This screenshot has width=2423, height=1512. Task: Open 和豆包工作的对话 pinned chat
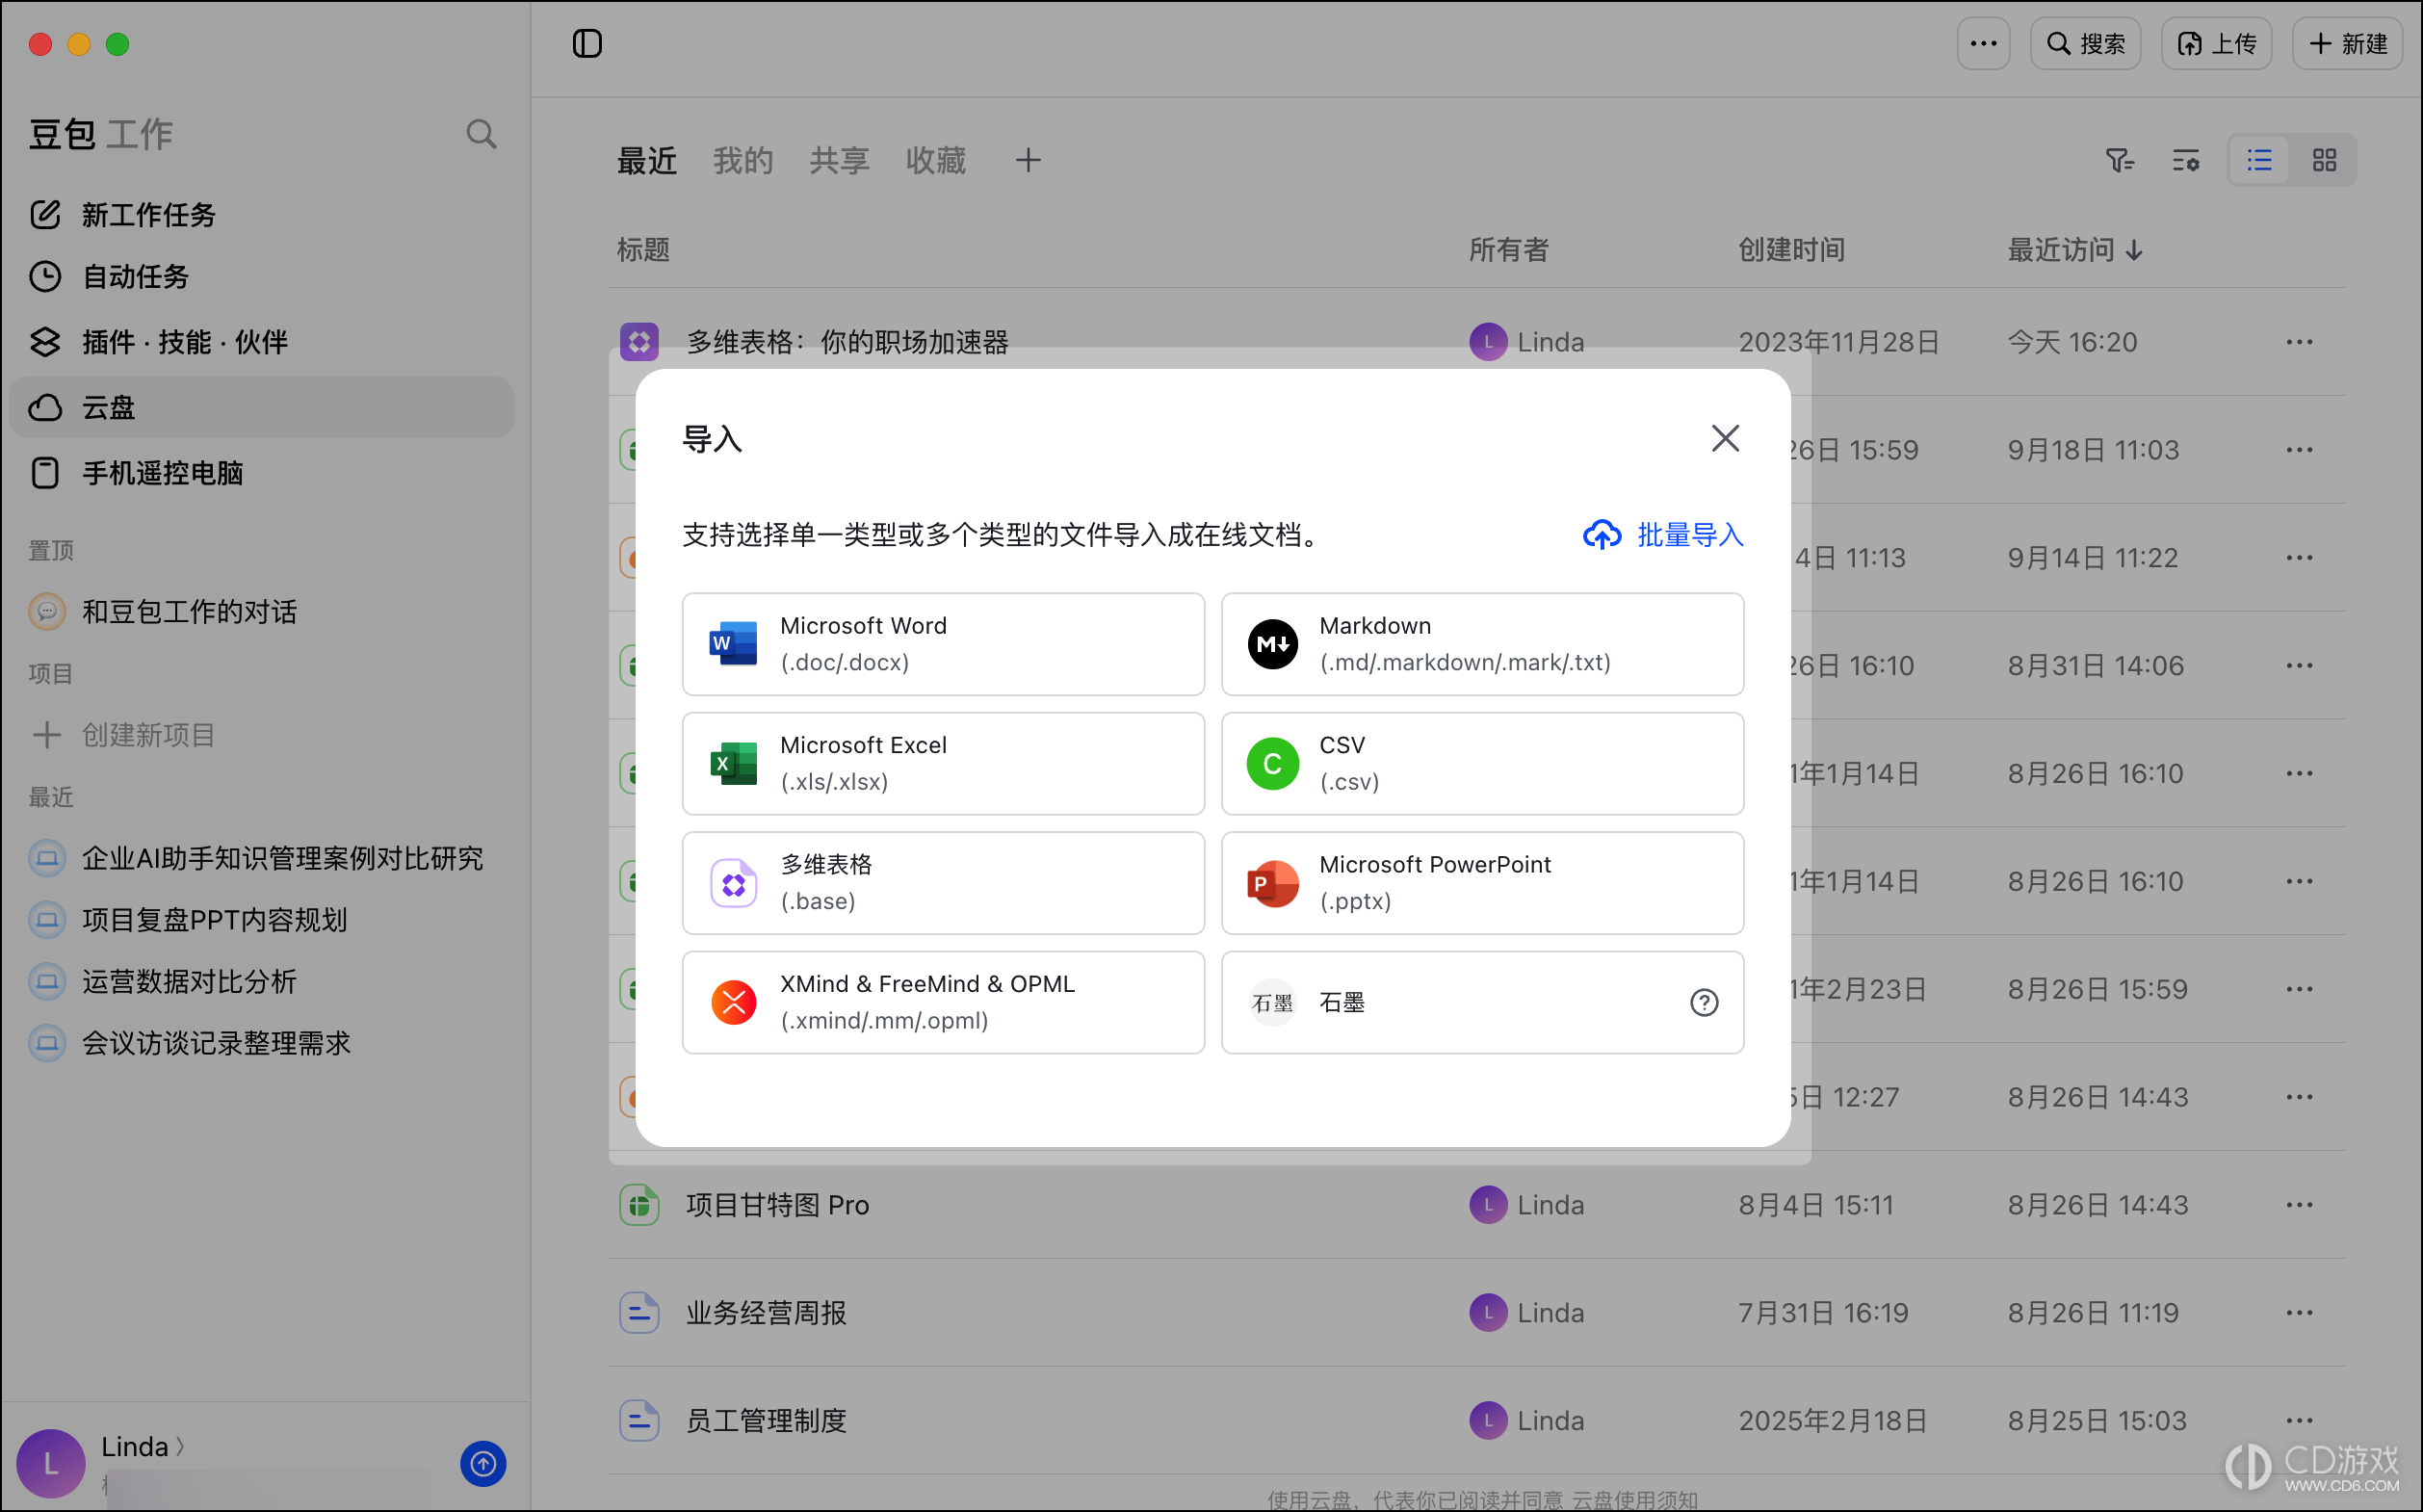tap(262, 611)
